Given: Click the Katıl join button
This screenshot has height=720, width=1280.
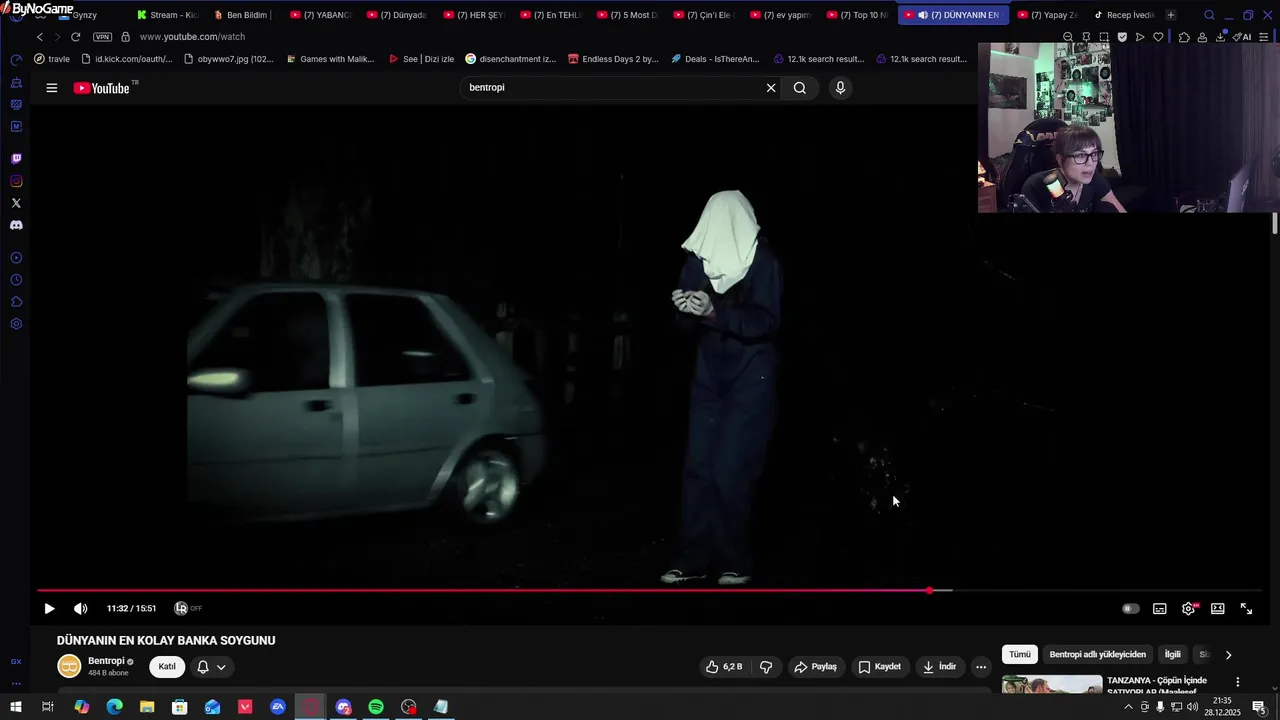Looking at the screenshot, I should coord(167,667).
